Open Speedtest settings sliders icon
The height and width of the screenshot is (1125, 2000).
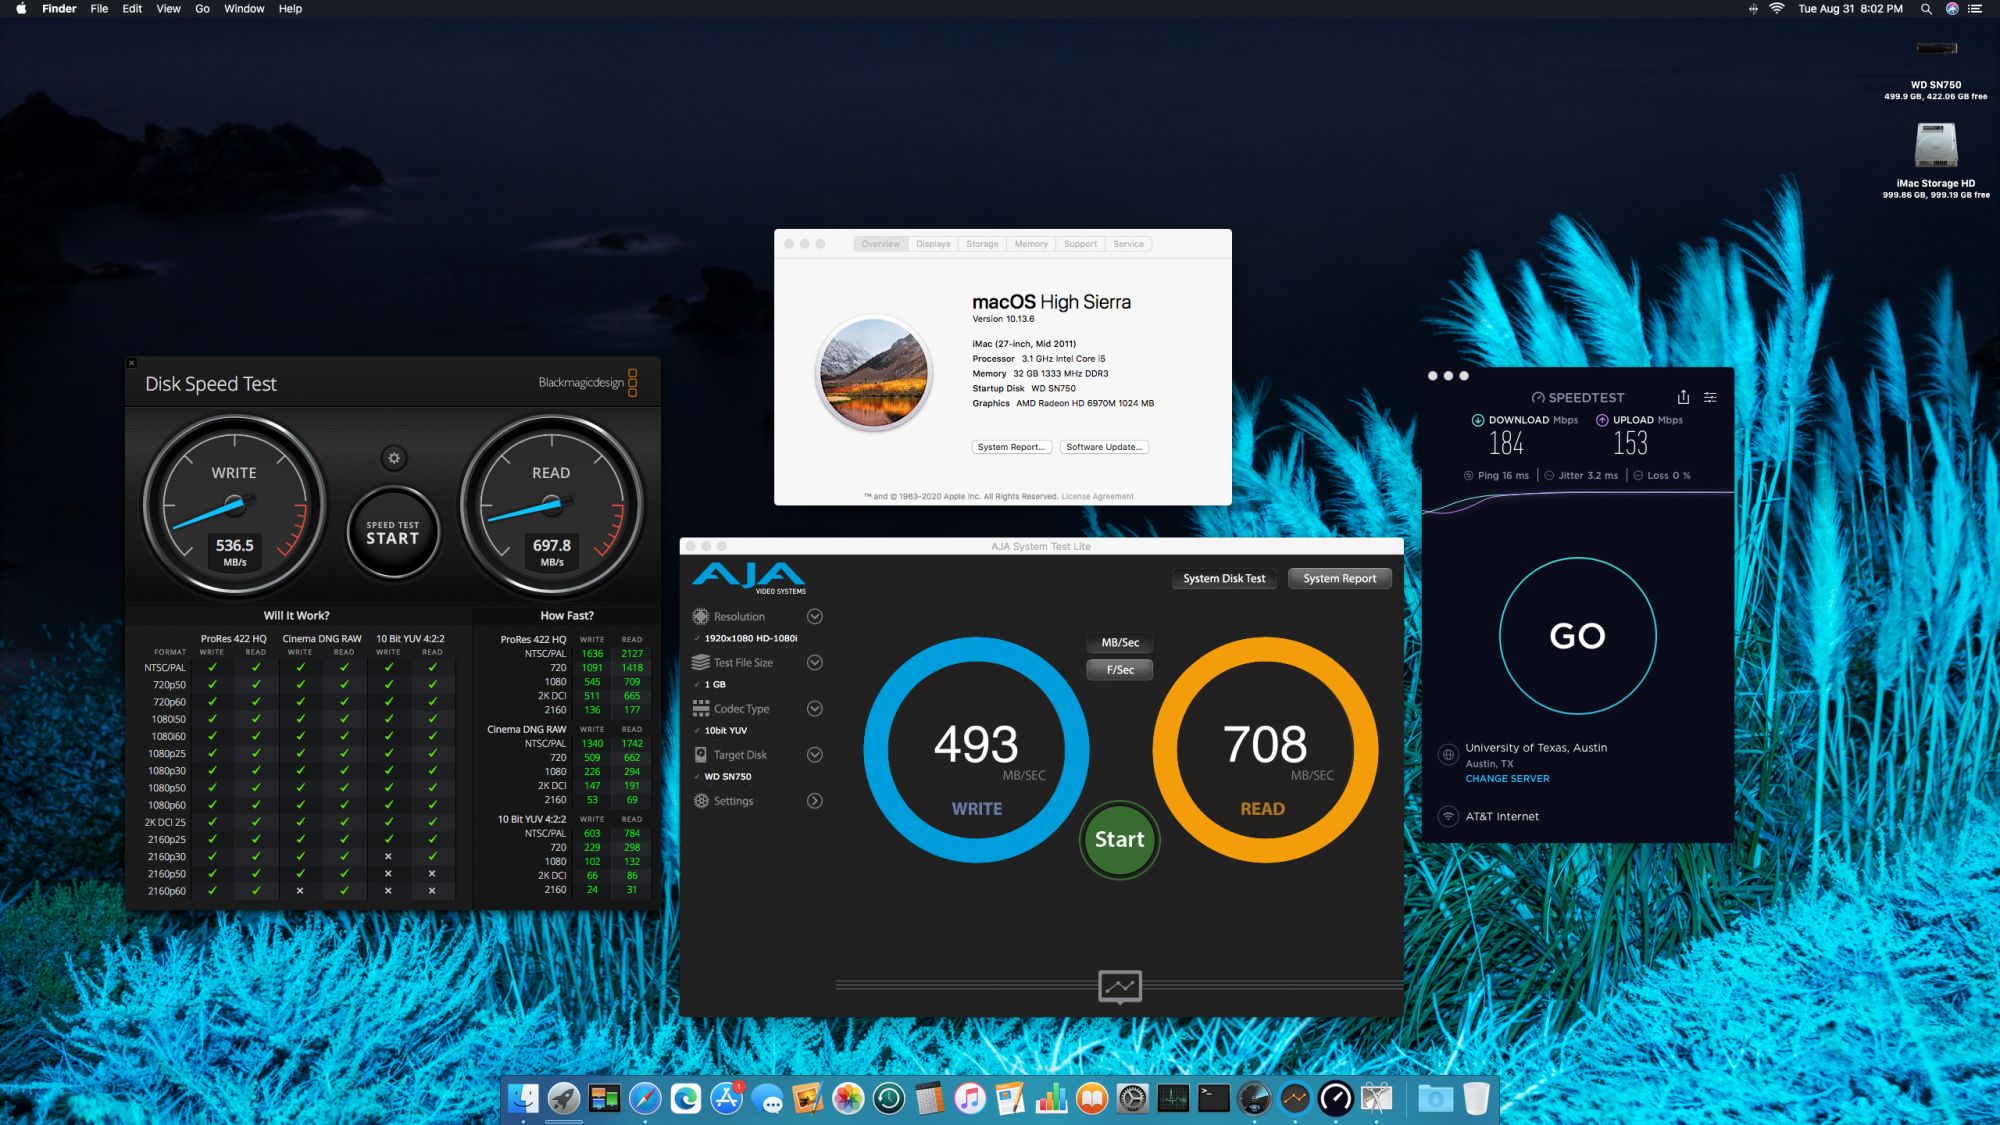[1710, 397]
